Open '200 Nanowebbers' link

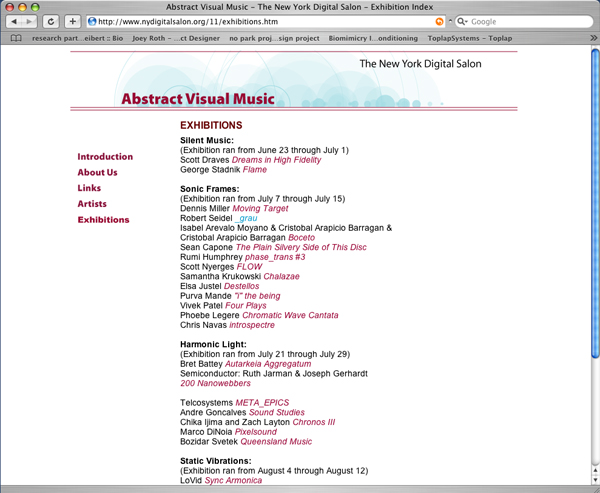[215, 383]
